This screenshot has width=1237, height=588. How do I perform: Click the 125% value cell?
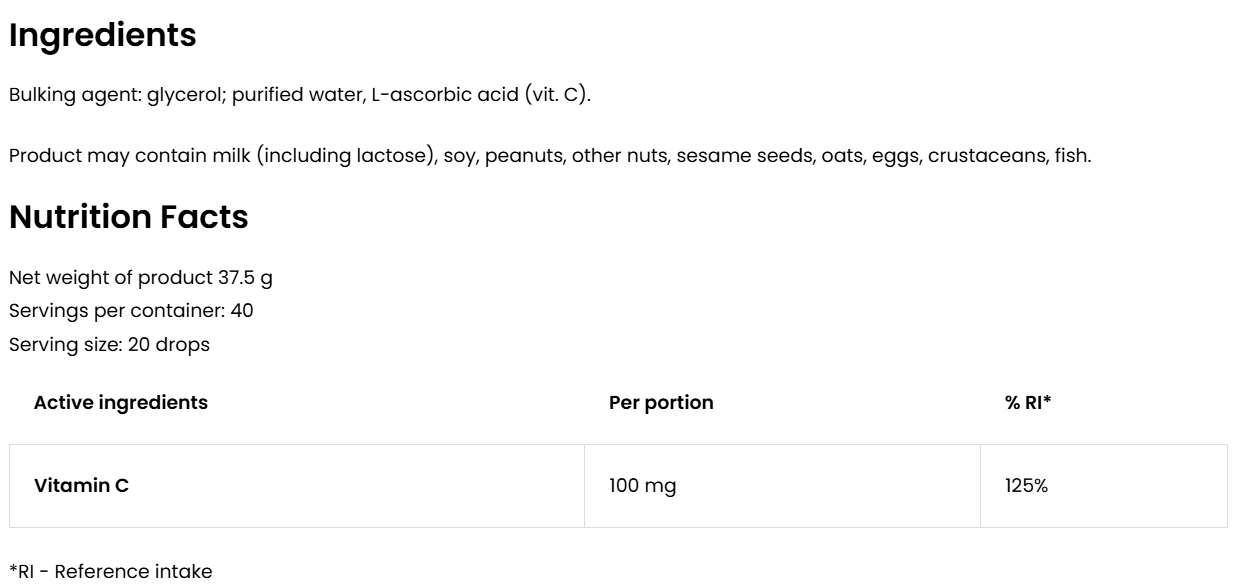(1026, 486)
